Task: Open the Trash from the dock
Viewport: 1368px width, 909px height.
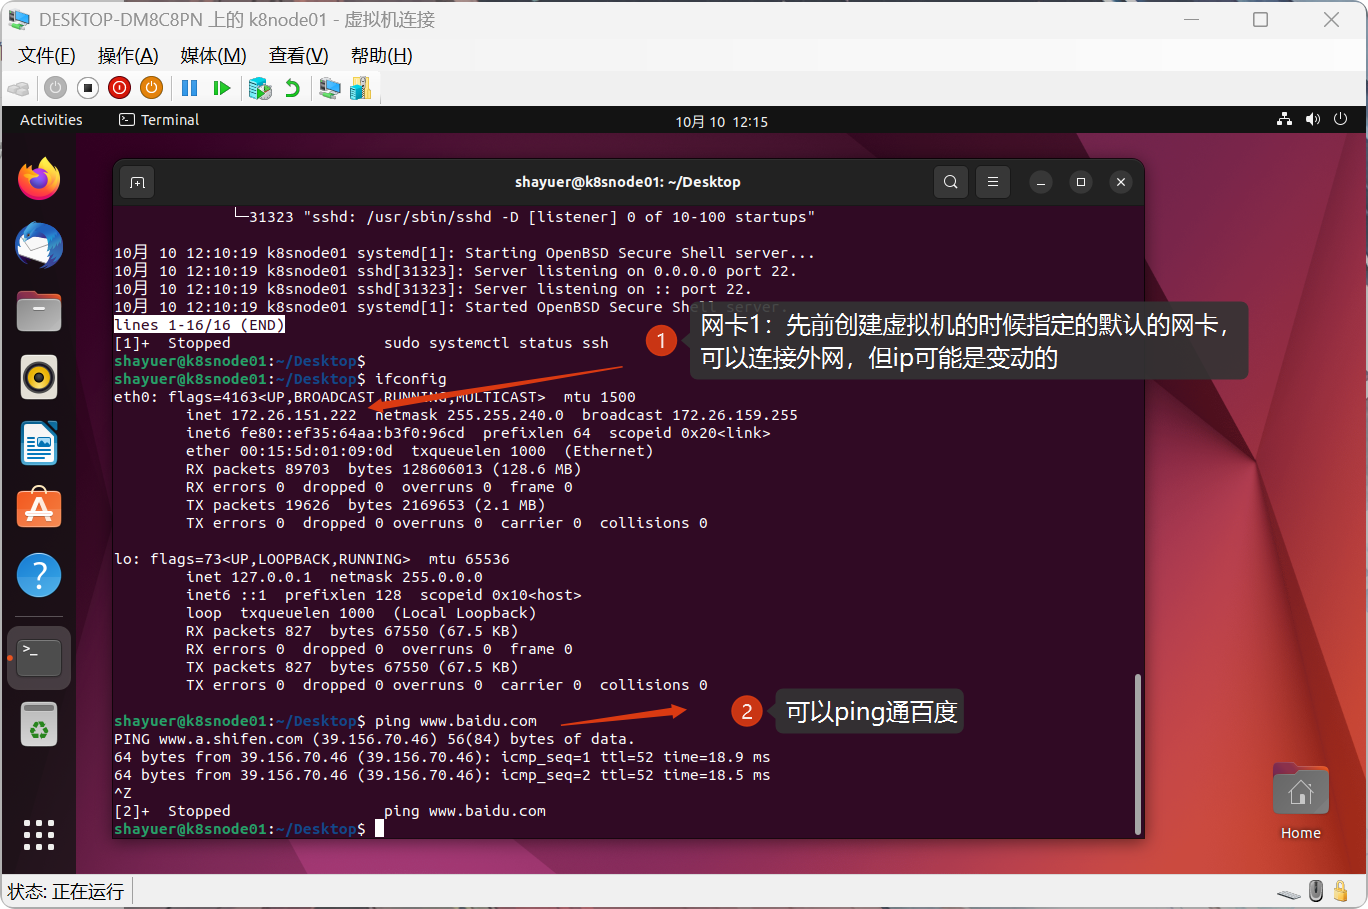Action: [39, 725]
